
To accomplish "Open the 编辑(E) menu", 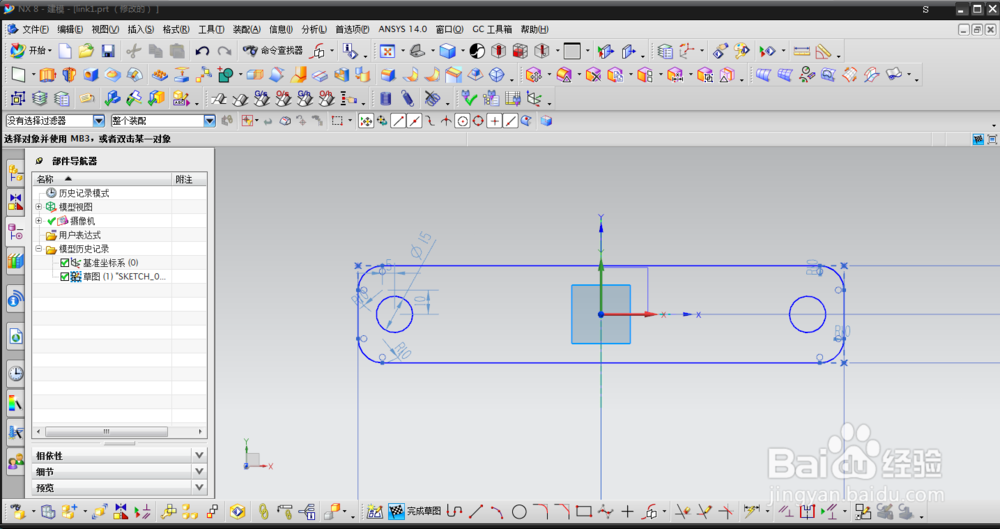I will (70, 29).
